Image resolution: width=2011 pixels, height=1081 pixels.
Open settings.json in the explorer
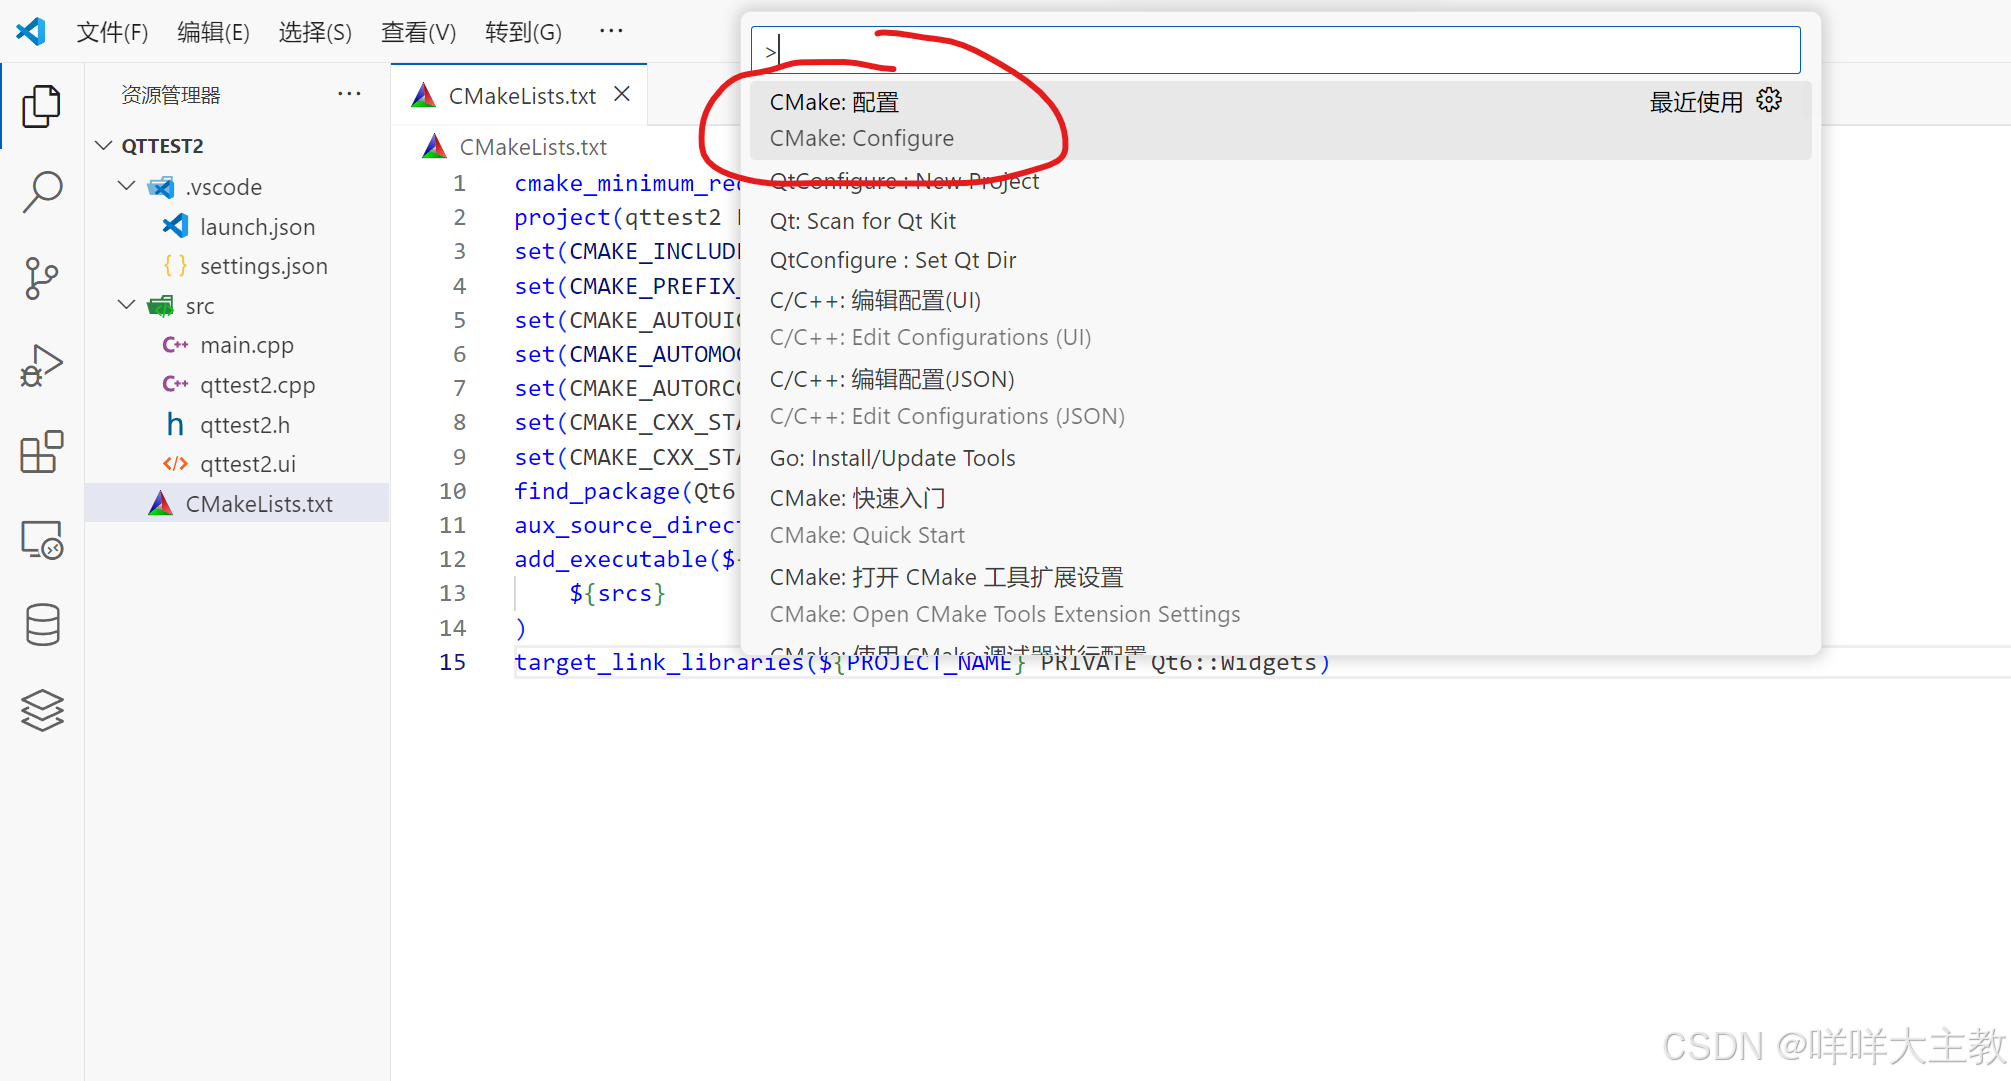(237, 266)
